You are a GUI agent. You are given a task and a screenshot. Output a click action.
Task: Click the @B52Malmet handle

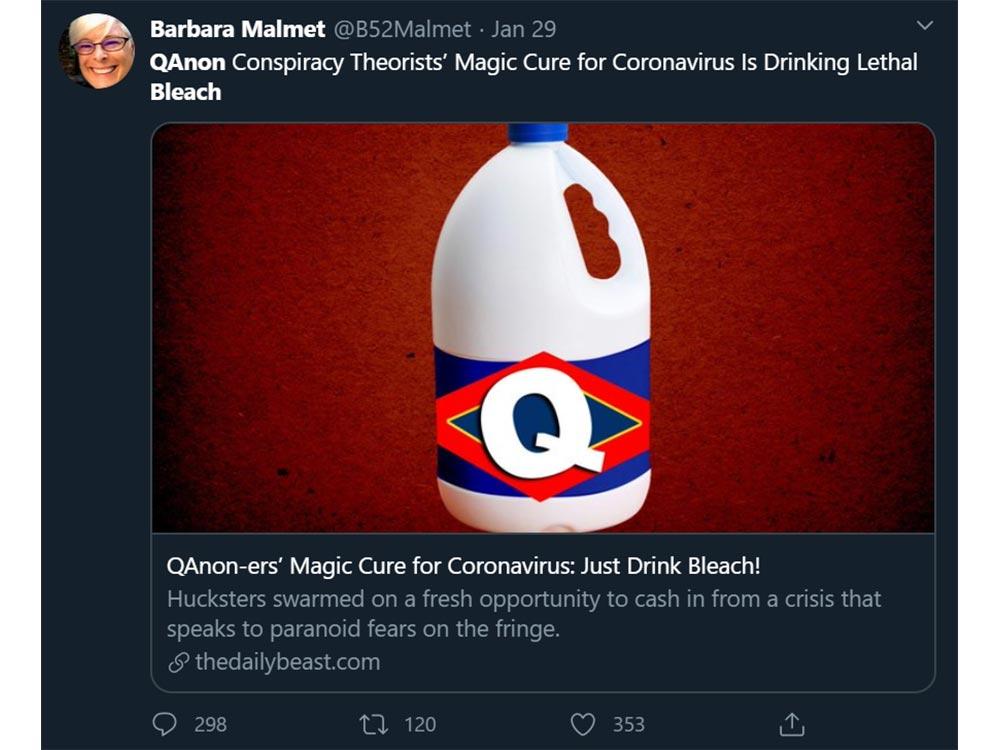click(x=404, y=29)
